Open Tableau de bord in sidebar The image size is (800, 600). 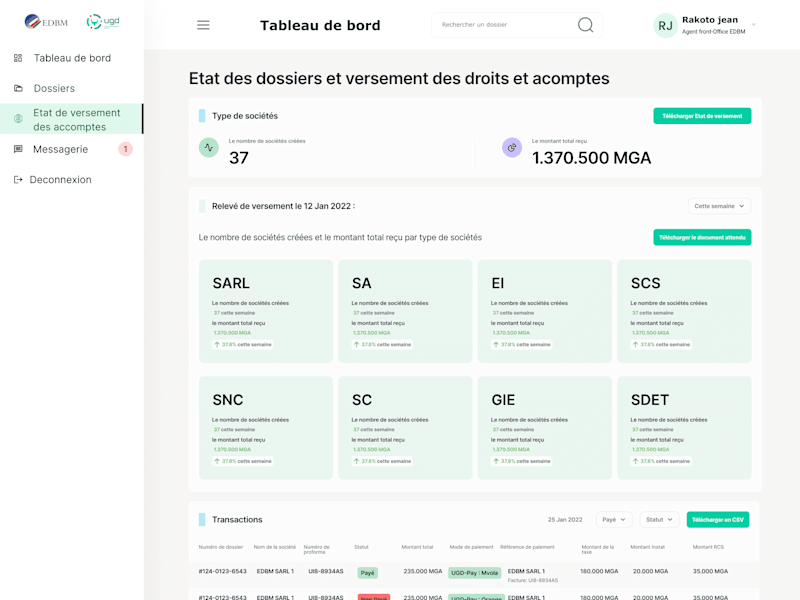71,58
